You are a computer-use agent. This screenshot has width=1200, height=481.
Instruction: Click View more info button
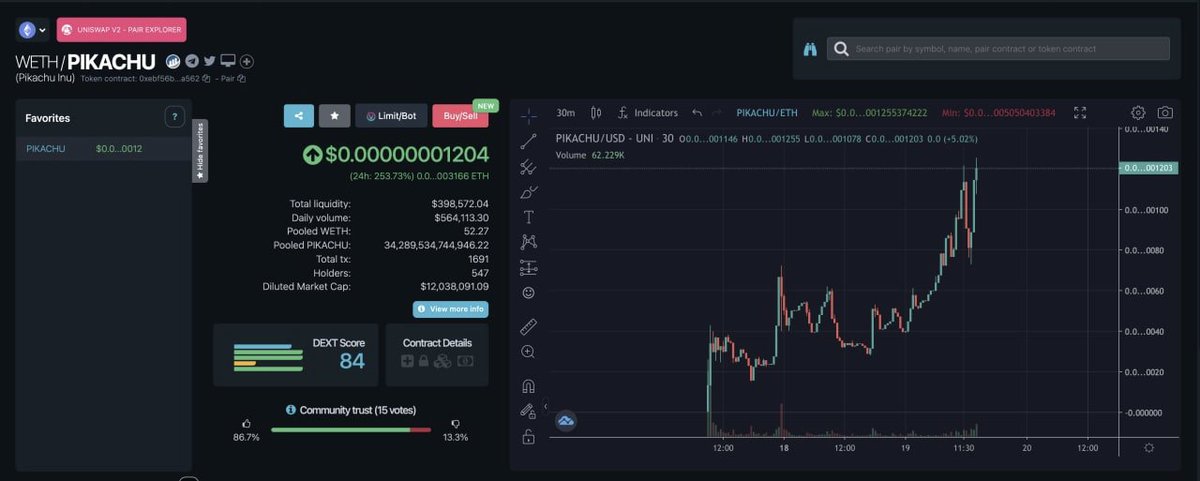451,309
